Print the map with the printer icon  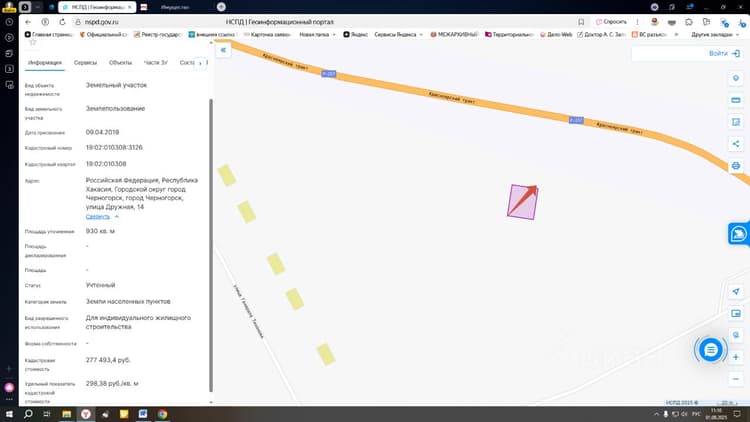click(x=736, y=166)
